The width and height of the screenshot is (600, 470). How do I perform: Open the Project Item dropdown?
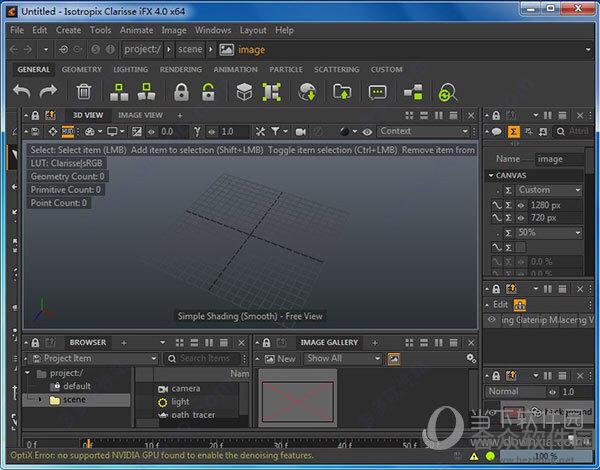click(x=94, y=359)
